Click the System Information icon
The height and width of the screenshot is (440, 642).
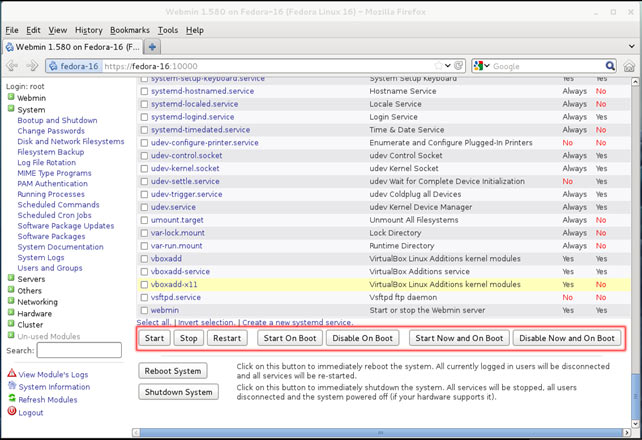pos(12,386)
